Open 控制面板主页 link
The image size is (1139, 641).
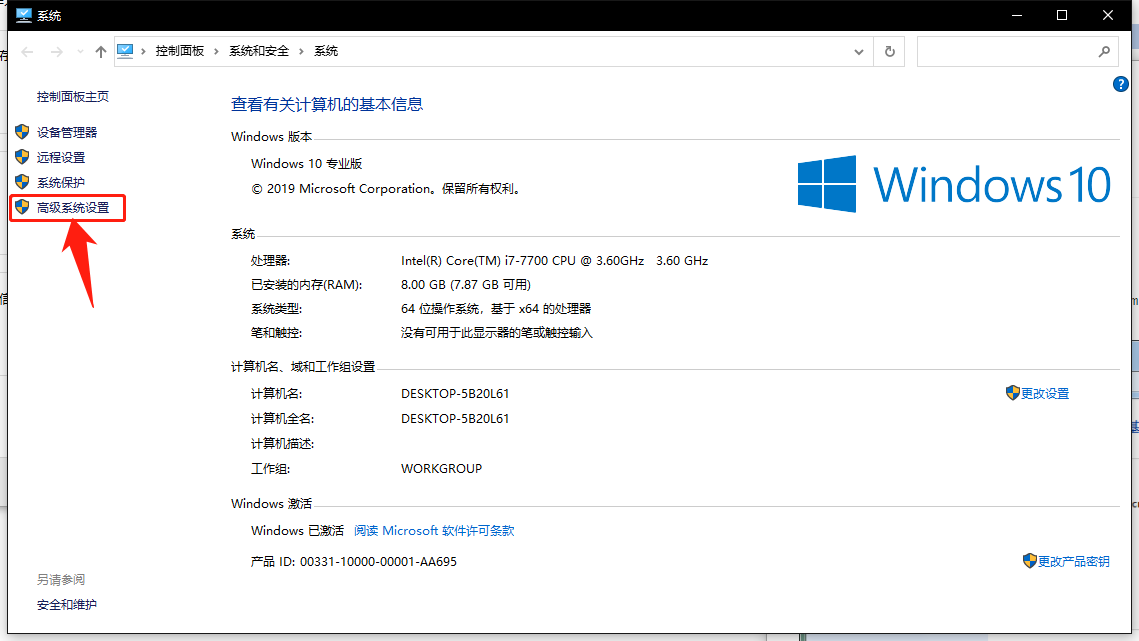coord(73,97)
